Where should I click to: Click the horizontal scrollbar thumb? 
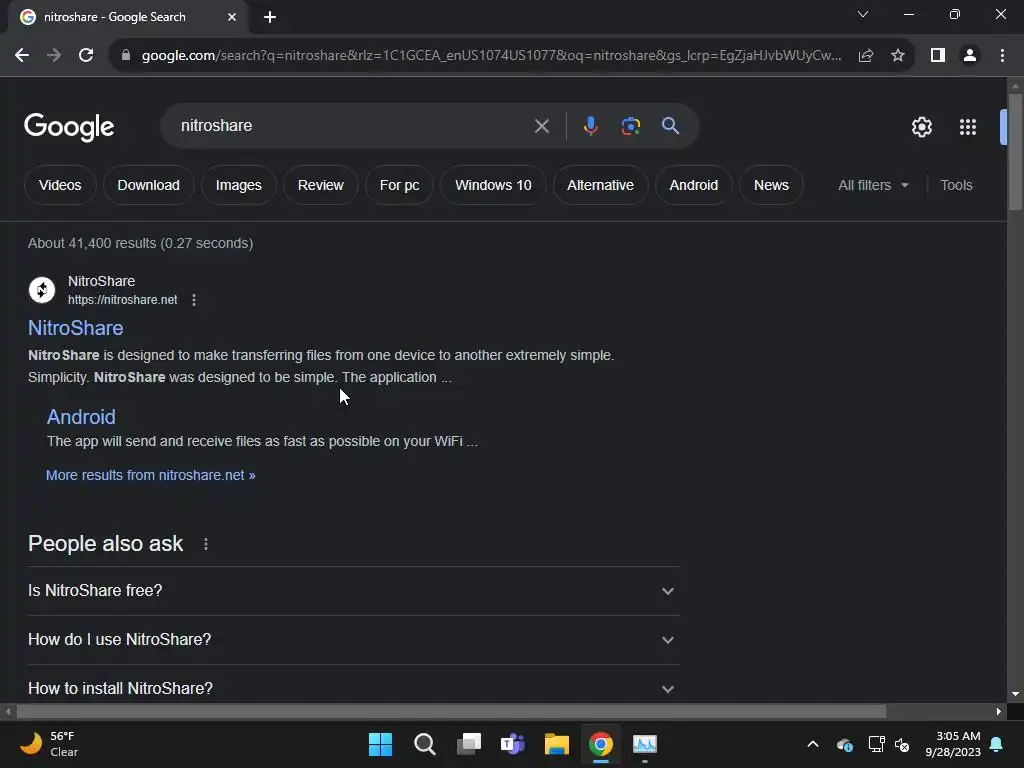(x=451, y=712)
